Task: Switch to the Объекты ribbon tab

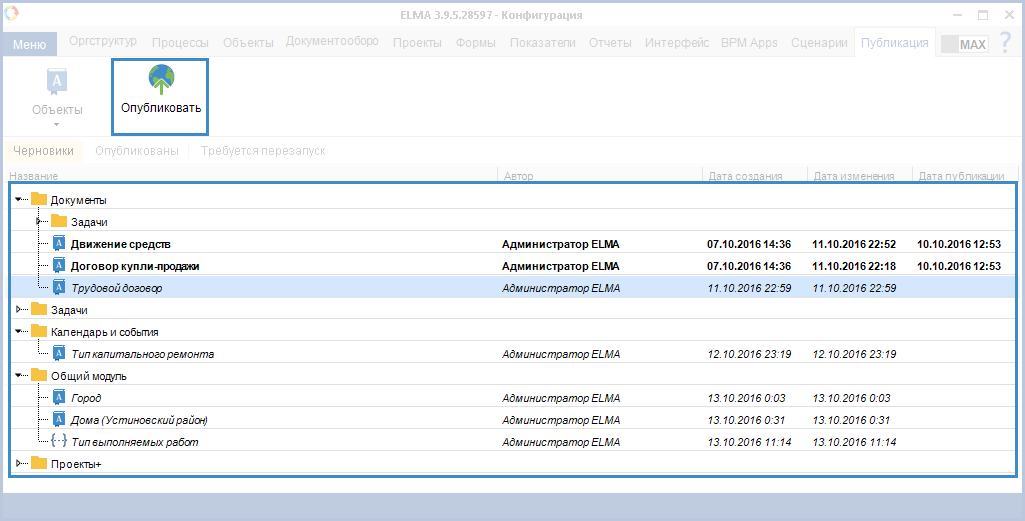Action: (x=248, y=43)
